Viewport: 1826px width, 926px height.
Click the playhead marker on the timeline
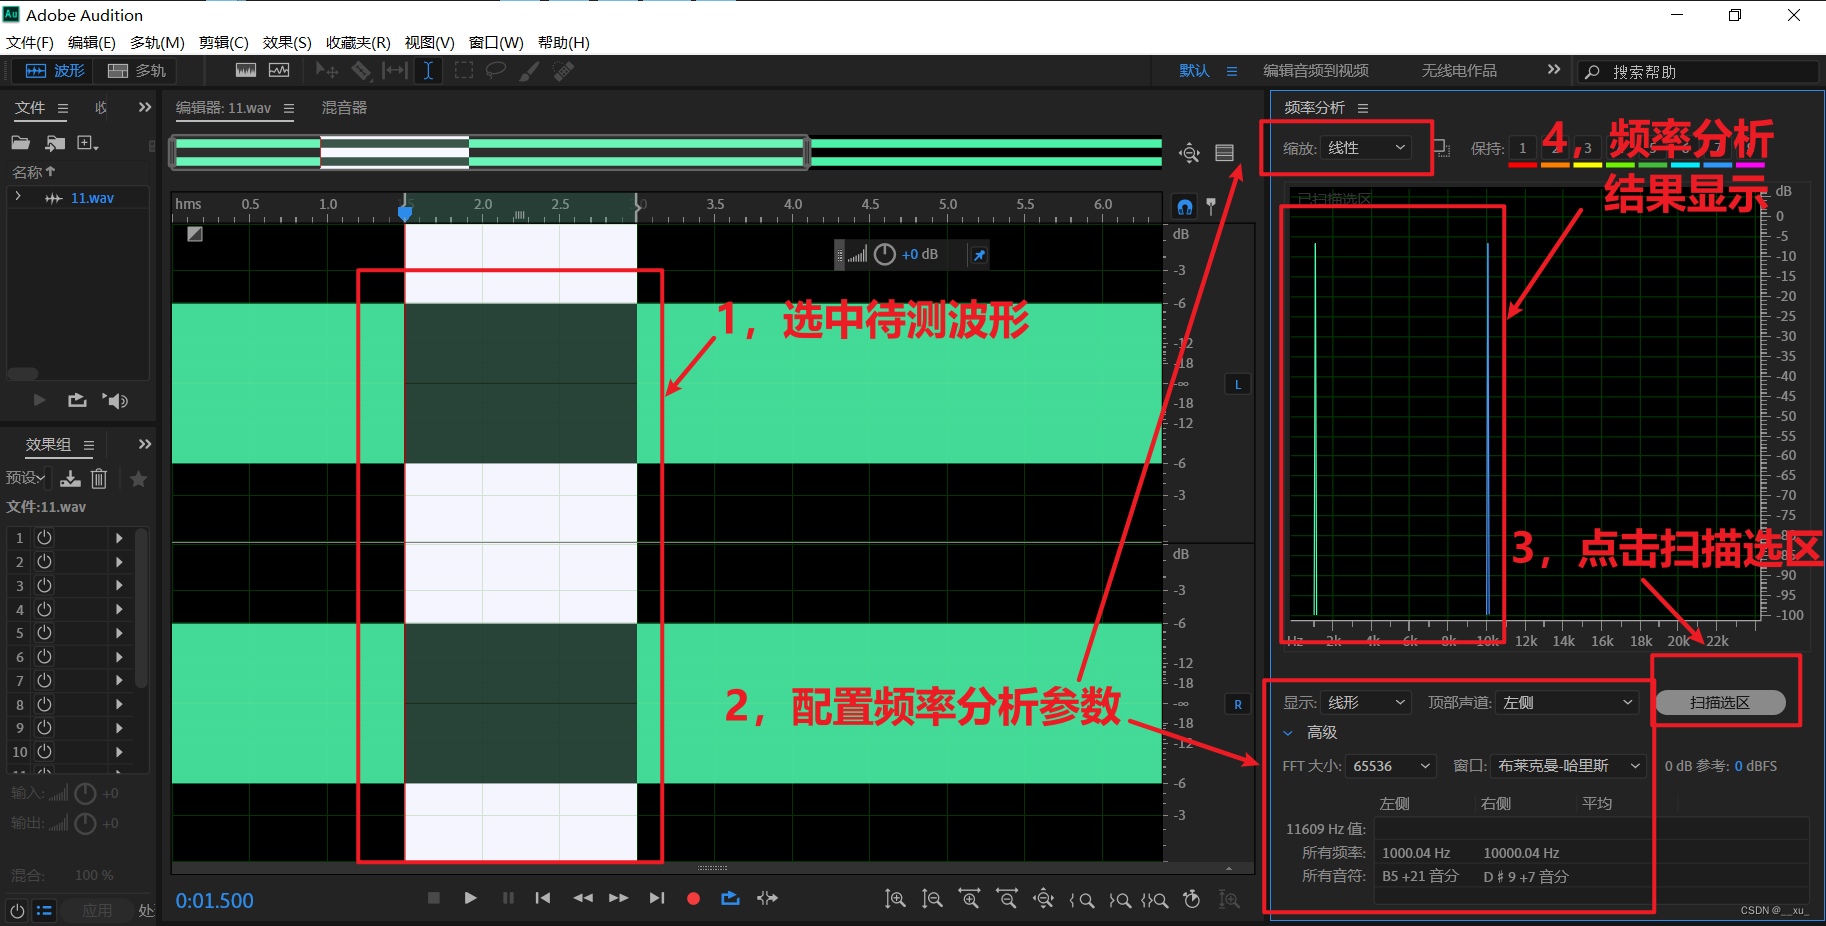(405, 212)
